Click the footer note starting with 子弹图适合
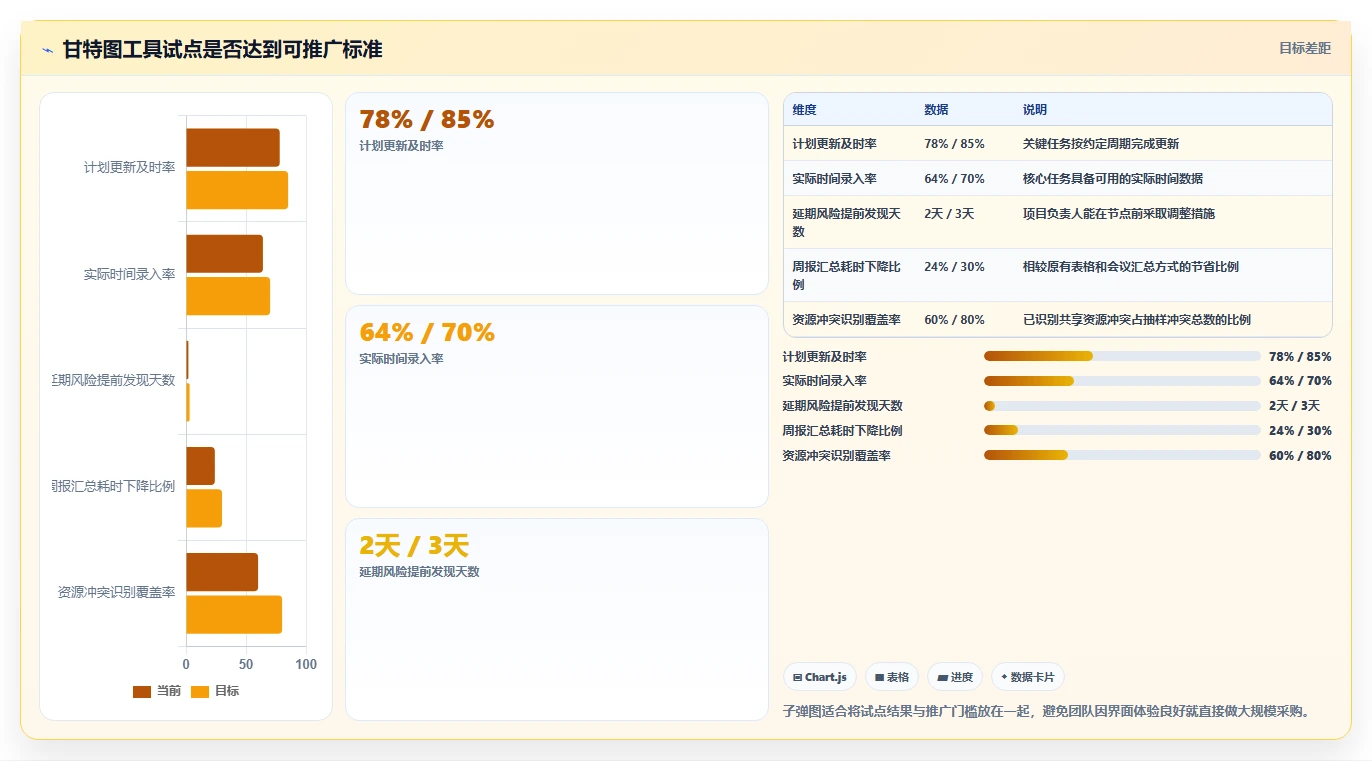 (1046, 712)
